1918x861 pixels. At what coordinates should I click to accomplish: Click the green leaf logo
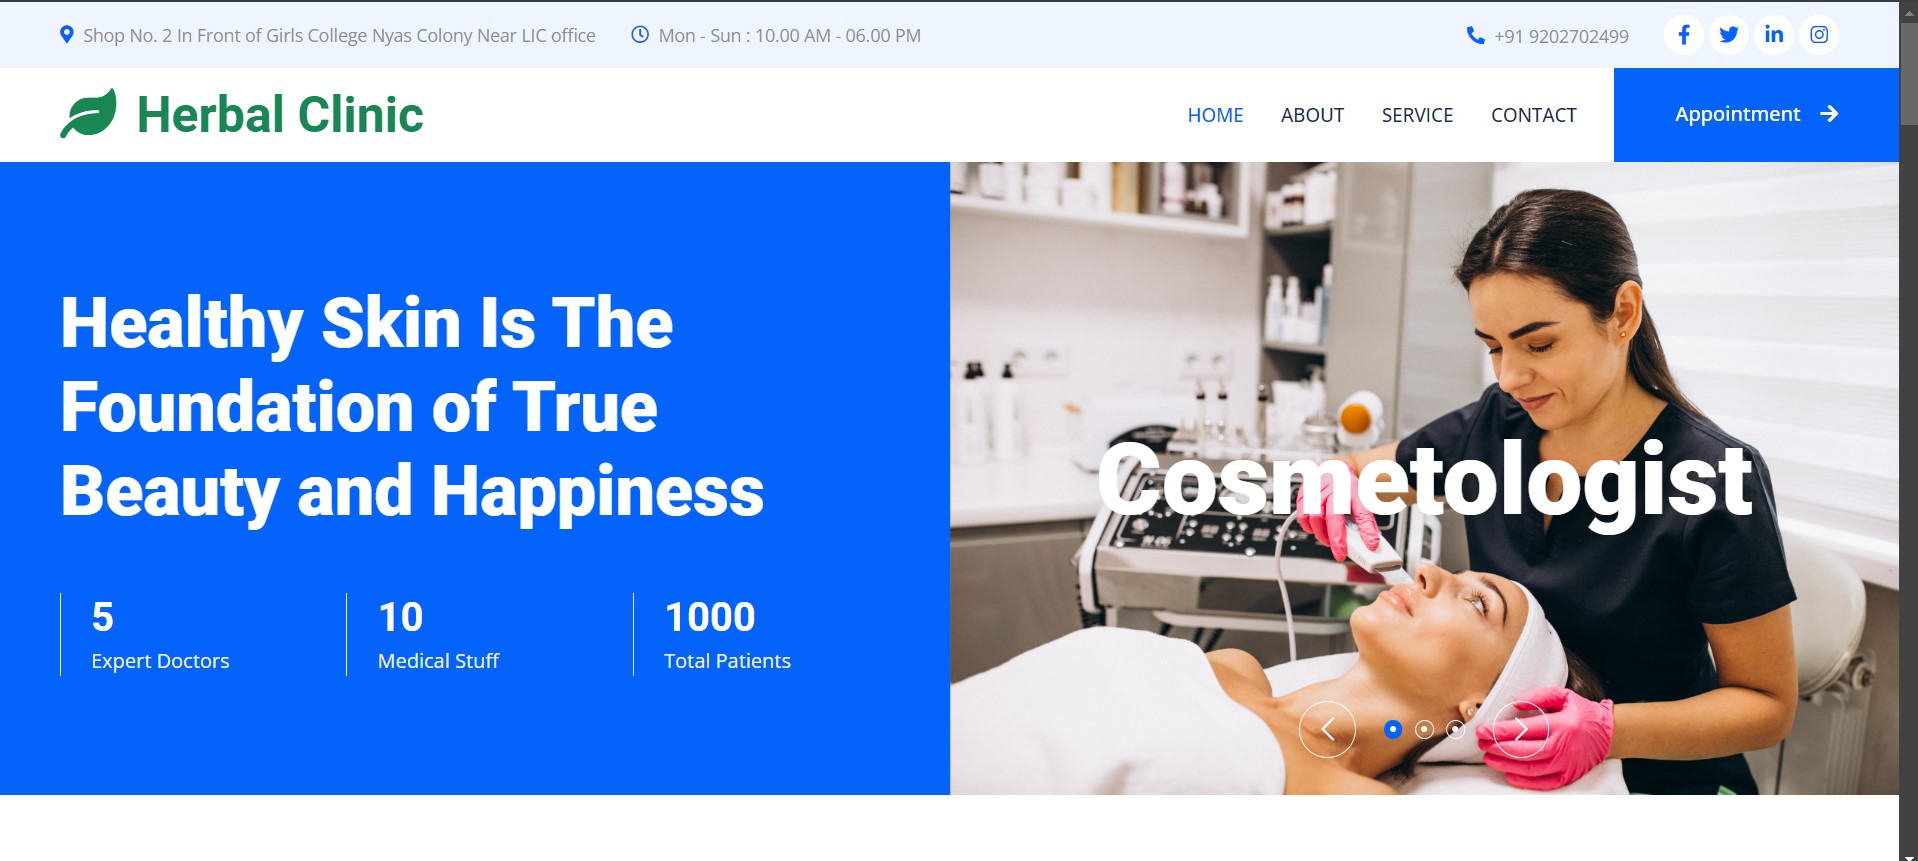click(89, 113)
